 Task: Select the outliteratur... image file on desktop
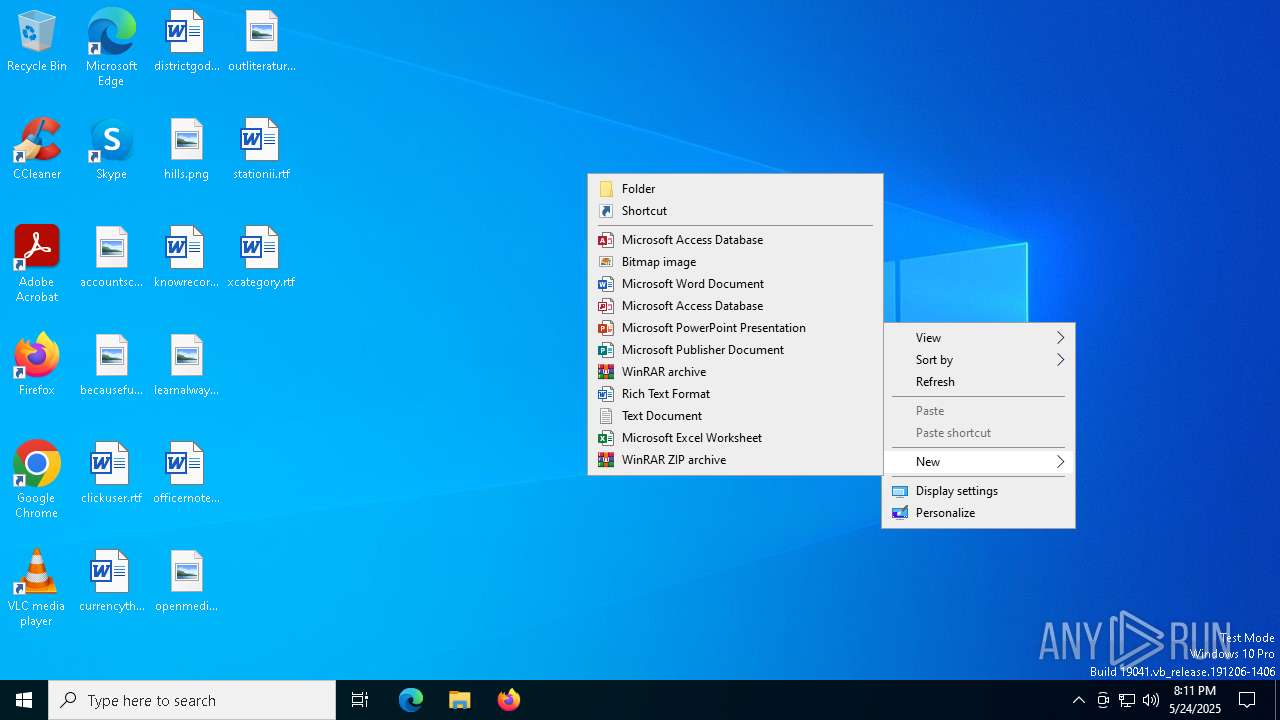coord(261,42)
